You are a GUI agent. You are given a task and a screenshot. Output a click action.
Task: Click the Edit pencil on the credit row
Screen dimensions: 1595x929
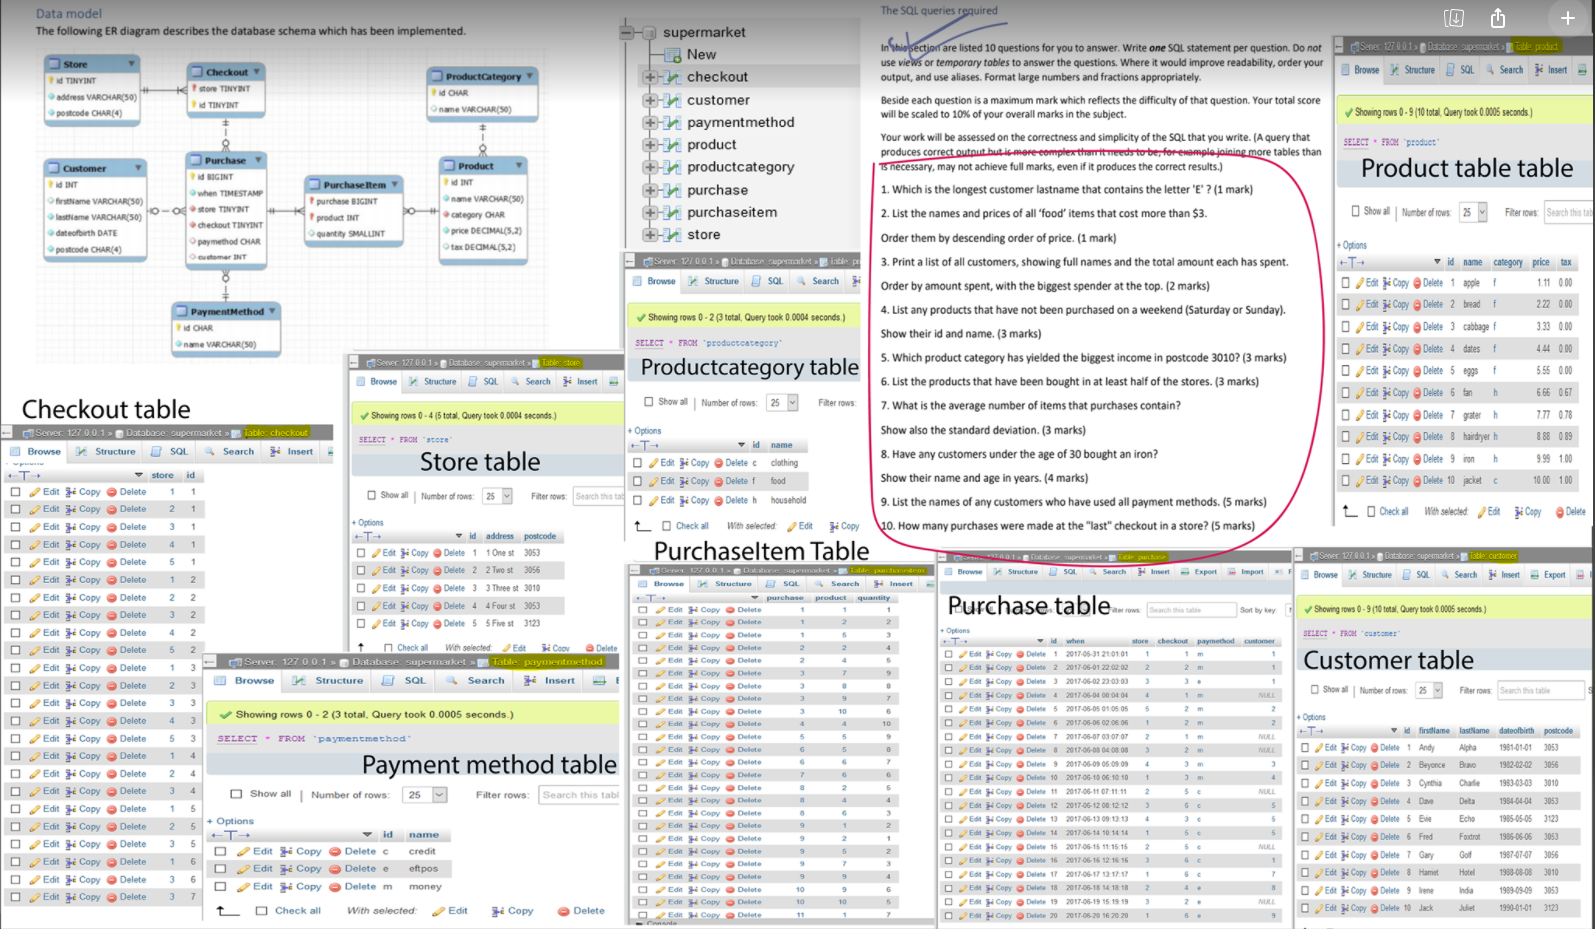pos(243,851)
